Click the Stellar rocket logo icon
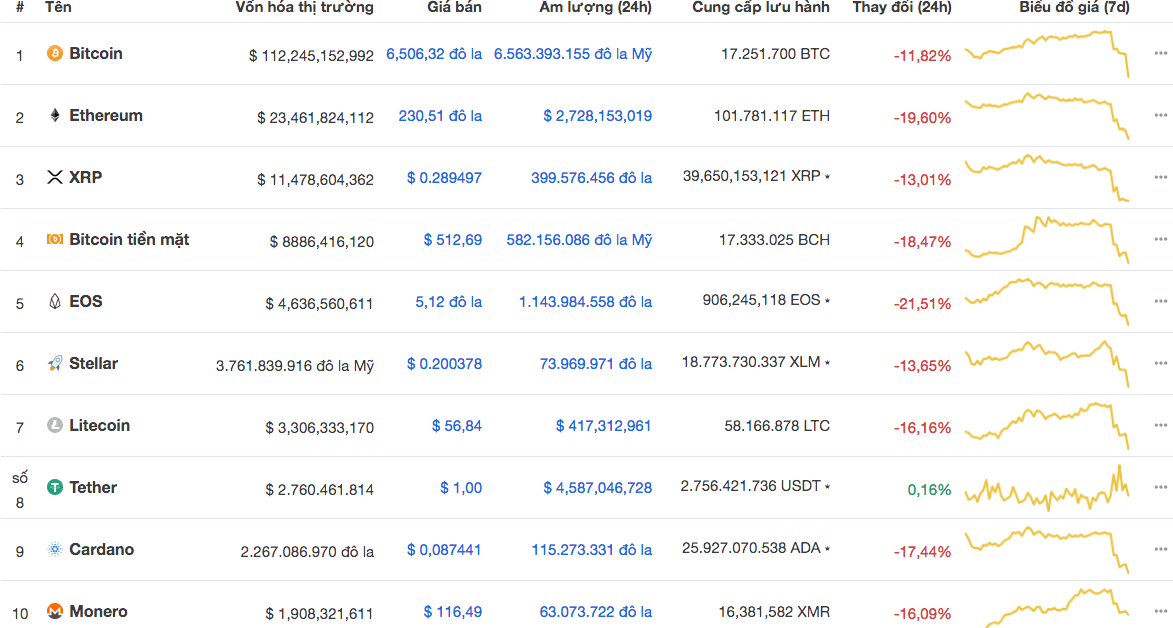The height and width of the screenshot is (628, 1173). tap(55, 364)
